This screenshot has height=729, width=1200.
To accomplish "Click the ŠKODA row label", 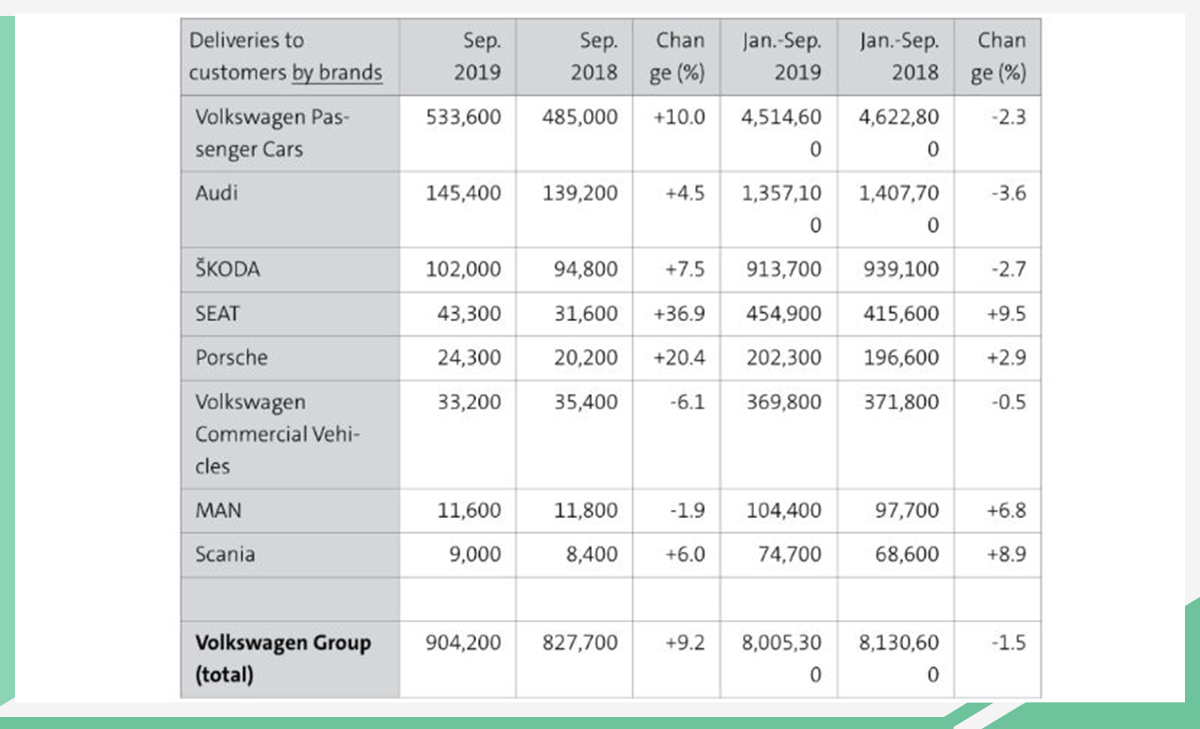I will tap(230, 269).
